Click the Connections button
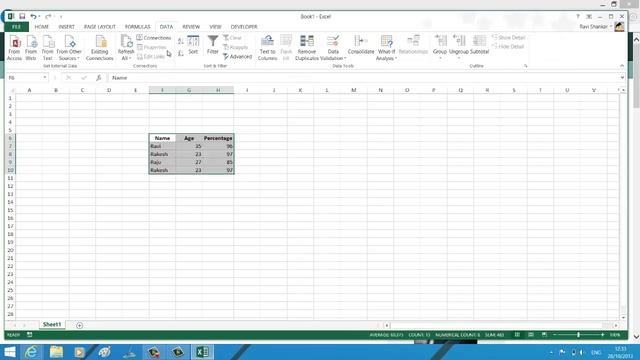Image resolution: width=640 pixels, height=360 pixels. (154, 38)
